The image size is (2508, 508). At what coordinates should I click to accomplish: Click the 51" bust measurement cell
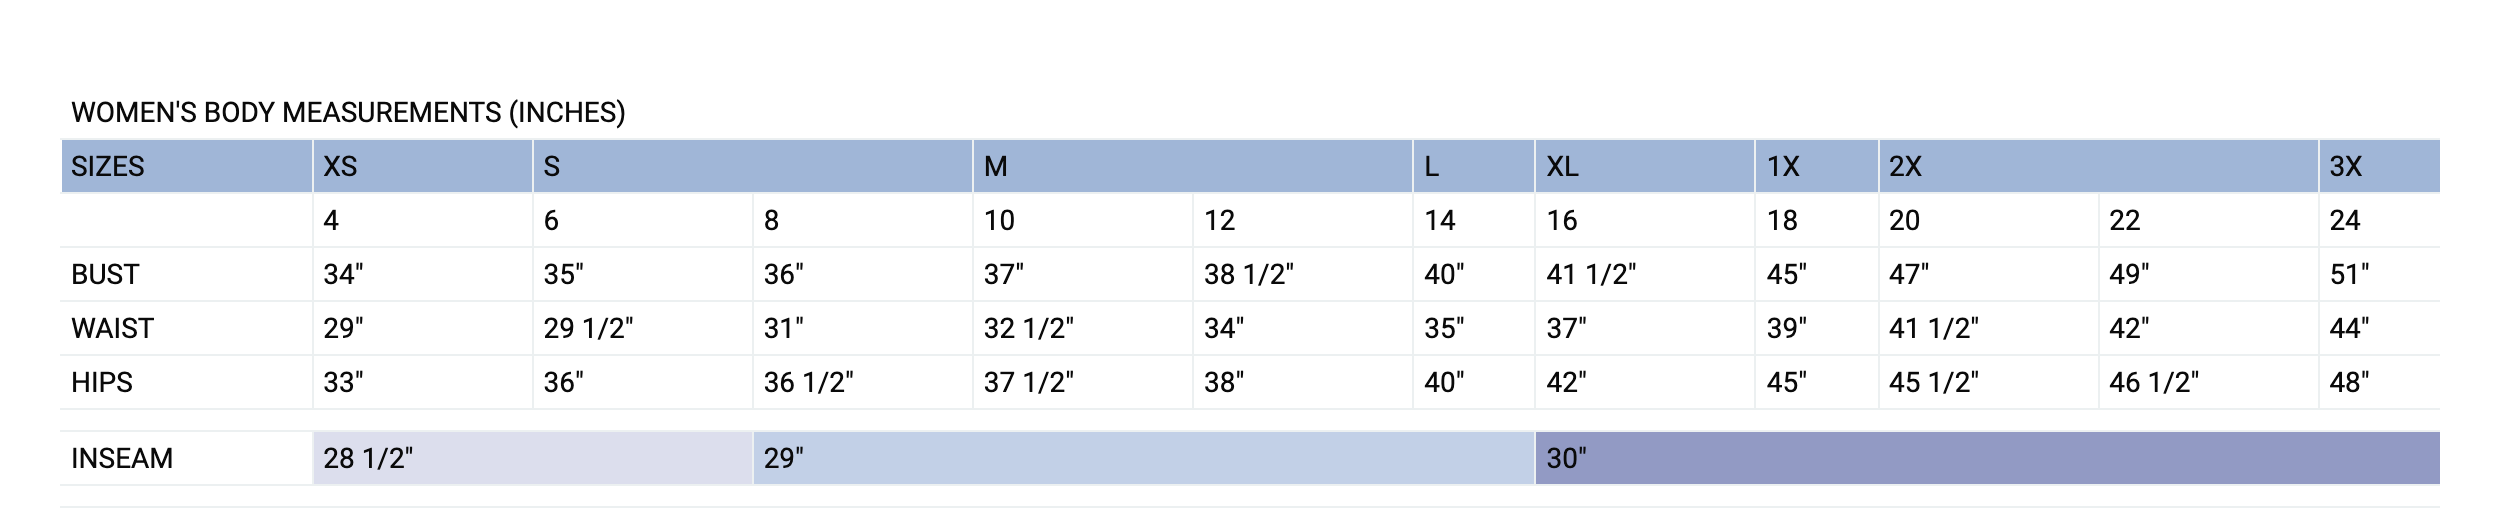2379,274
